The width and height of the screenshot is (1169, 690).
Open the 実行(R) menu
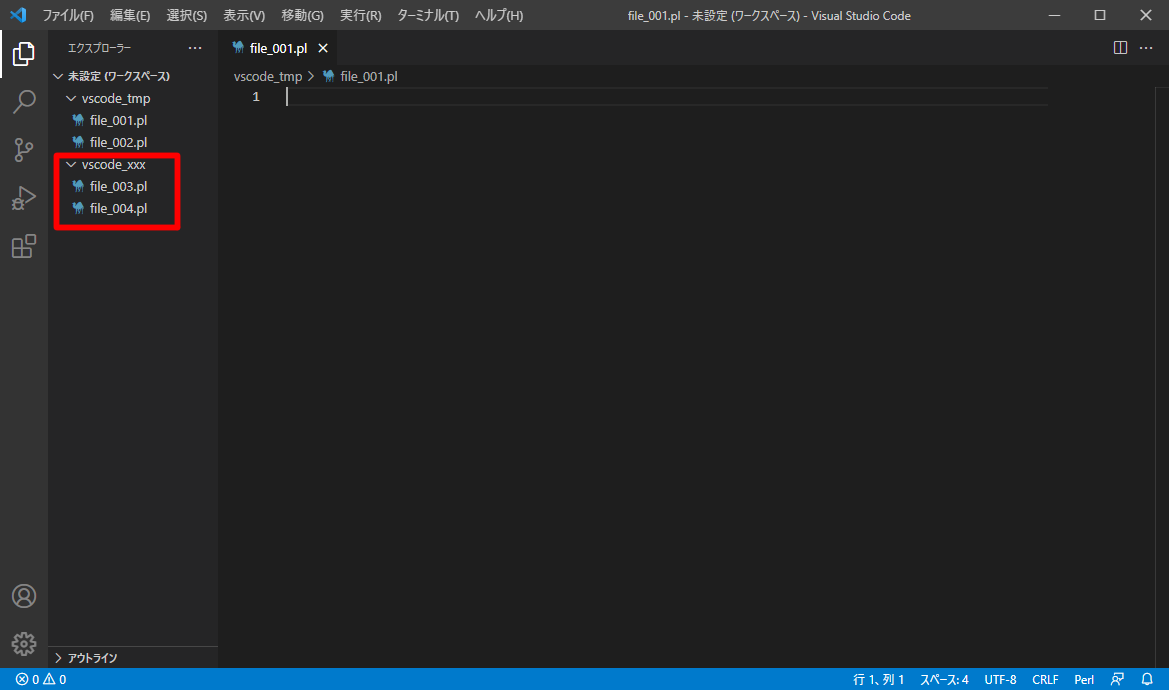pos(360,15)
